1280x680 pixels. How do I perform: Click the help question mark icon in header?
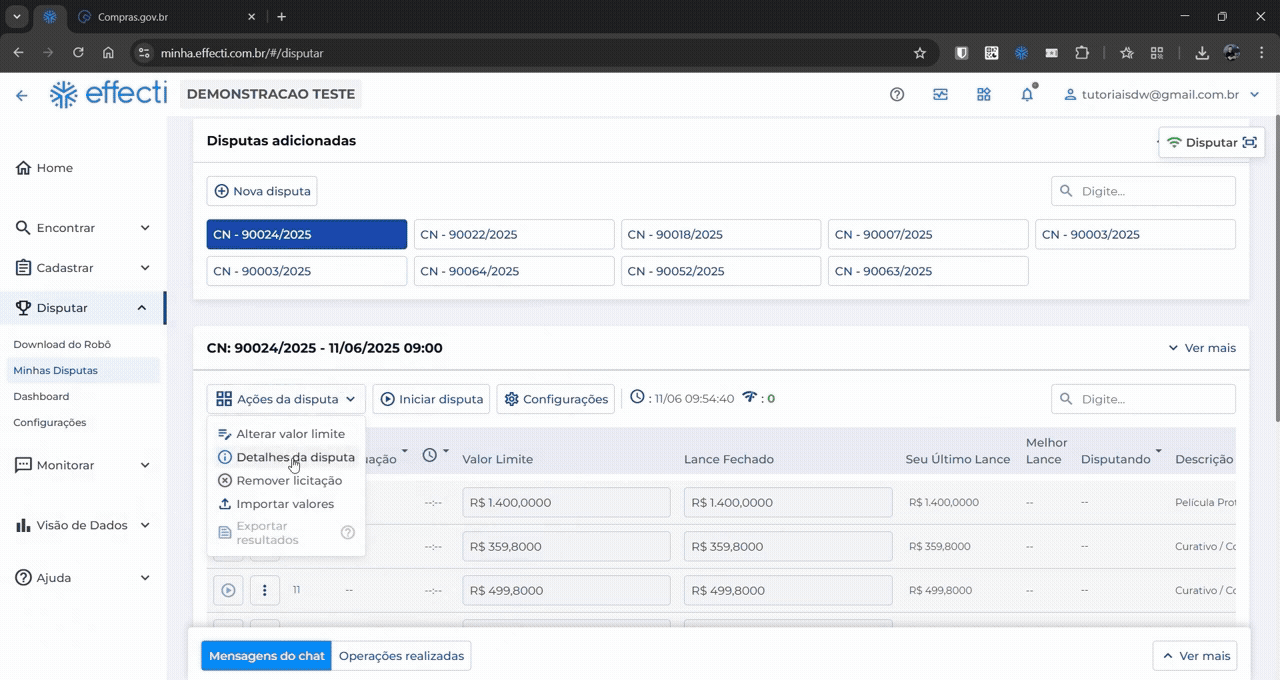point(897,95)
